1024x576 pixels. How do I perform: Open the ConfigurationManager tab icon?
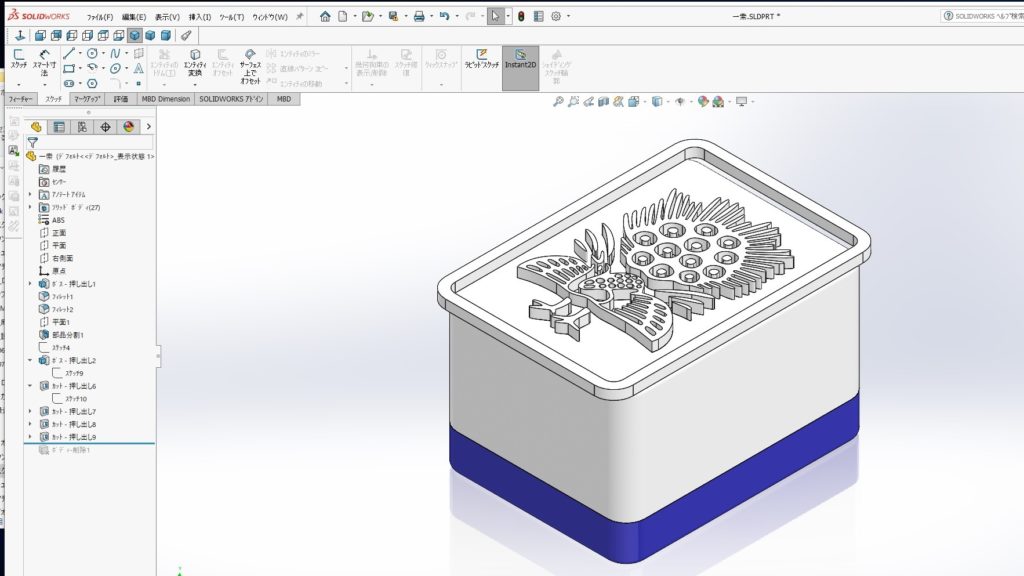tap(82, 127)
